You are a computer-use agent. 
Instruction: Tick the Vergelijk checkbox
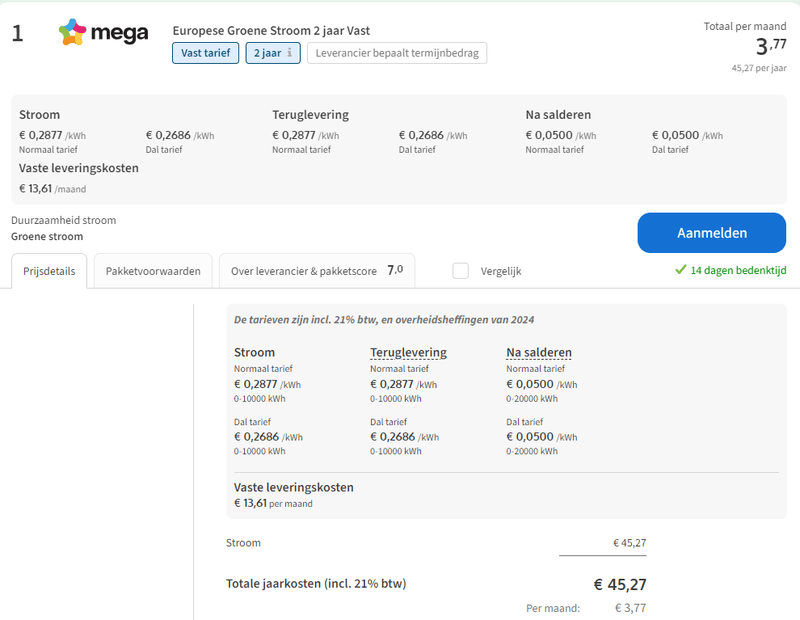coord(461,270)
